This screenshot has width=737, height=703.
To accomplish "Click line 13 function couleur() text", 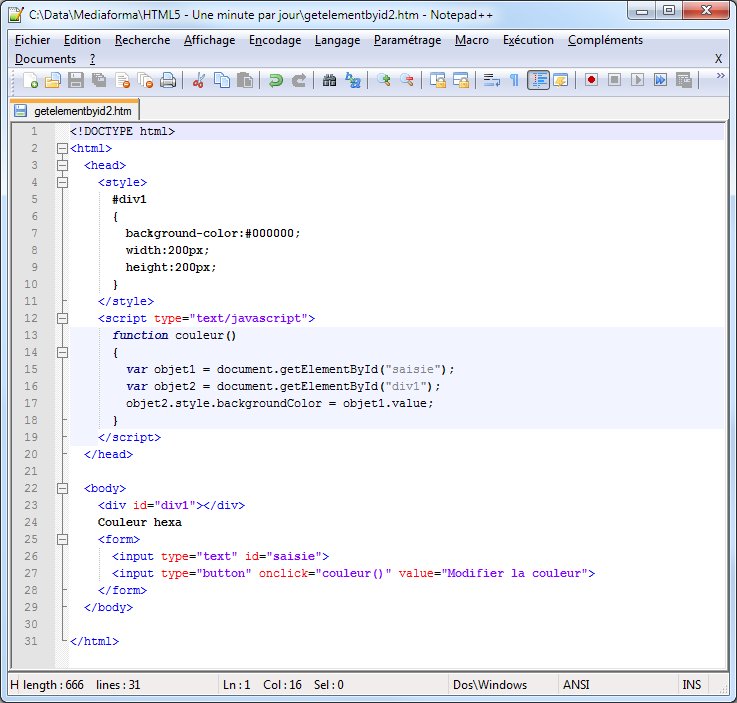I will point(174,335).
